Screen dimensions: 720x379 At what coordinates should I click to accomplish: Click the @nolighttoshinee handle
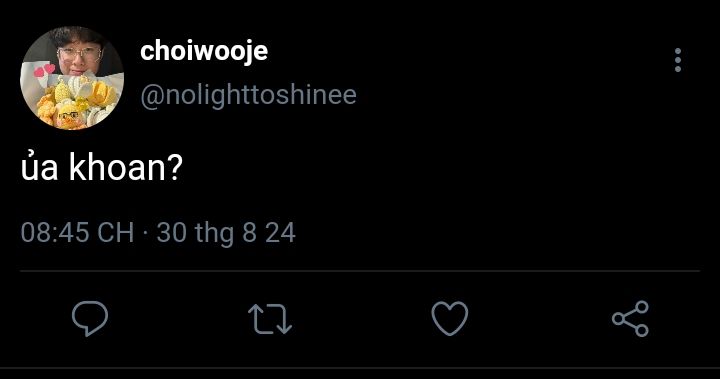coord(248,96)
